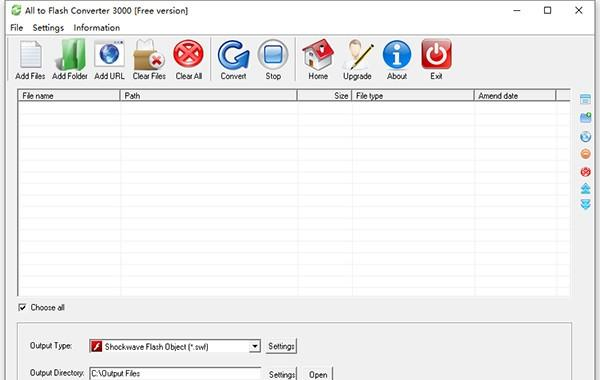The width and height of the screenshot is (600, 380).
Task: Click the Path column header
Action: [x=209, y=96]
